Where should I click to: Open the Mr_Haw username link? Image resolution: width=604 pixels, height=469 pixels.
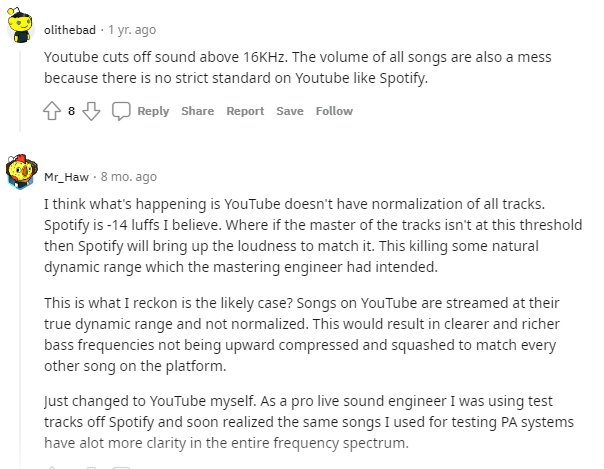(66, 177)
